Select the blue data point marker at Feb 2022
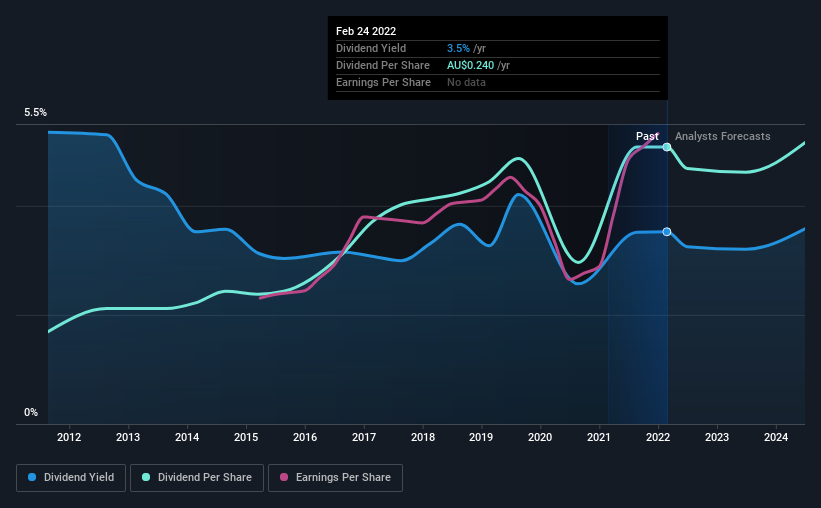The height and width of the screenshot is (508, 821). click(x=667, y=231)
